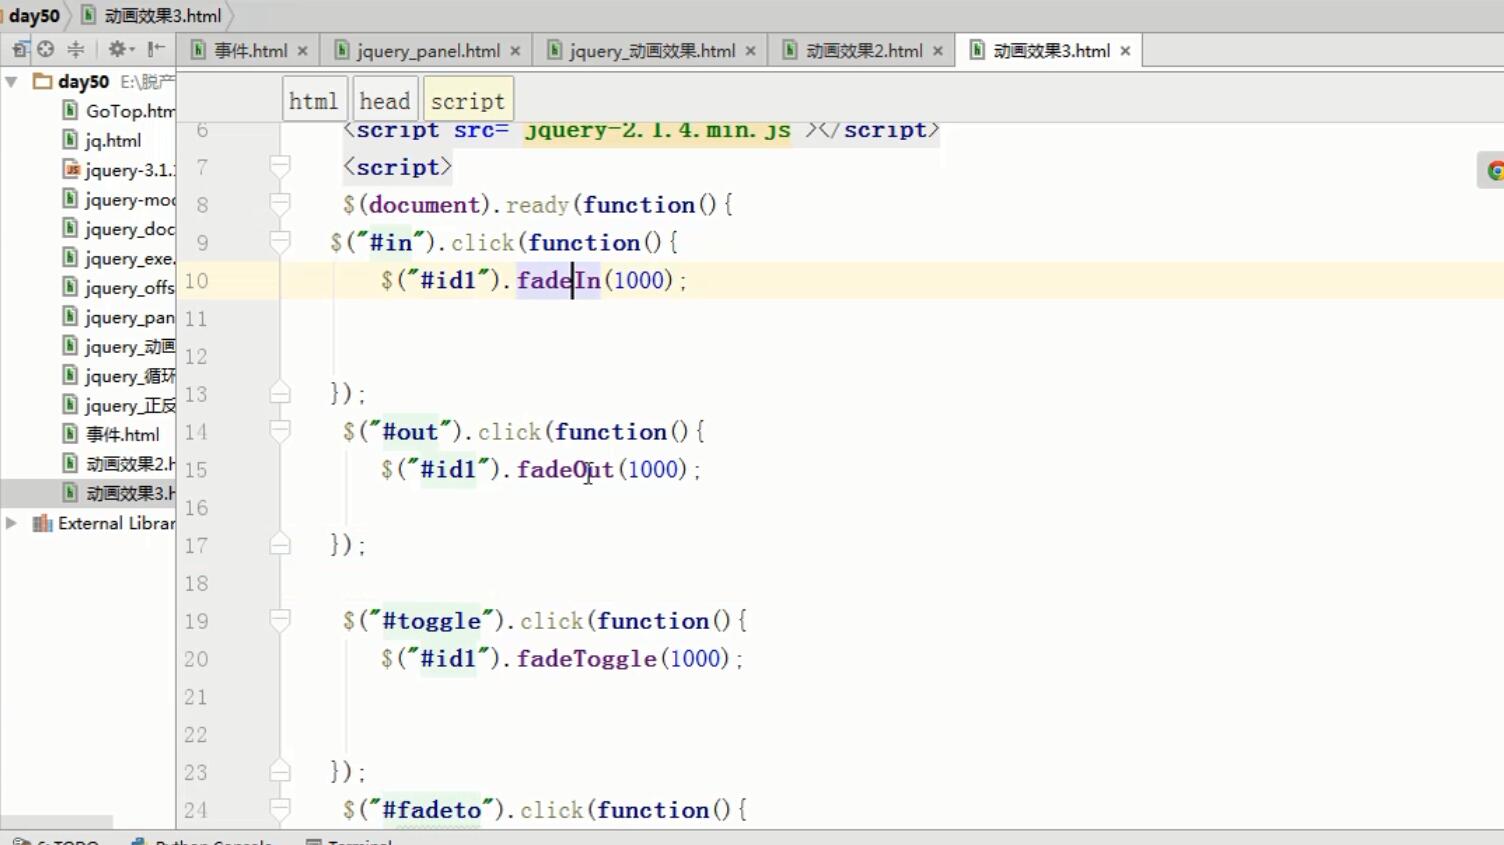Viewport: 1504px width, 845px height.
Task: Close the 动画效果2.html tab
Action: pos(938,51)
